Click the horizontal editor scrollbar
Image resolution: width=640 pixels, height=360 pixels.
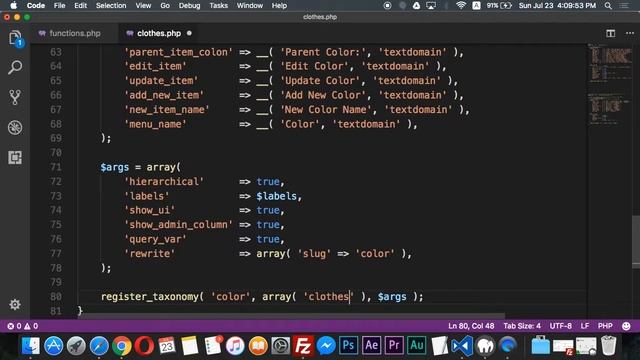point(291,316)
